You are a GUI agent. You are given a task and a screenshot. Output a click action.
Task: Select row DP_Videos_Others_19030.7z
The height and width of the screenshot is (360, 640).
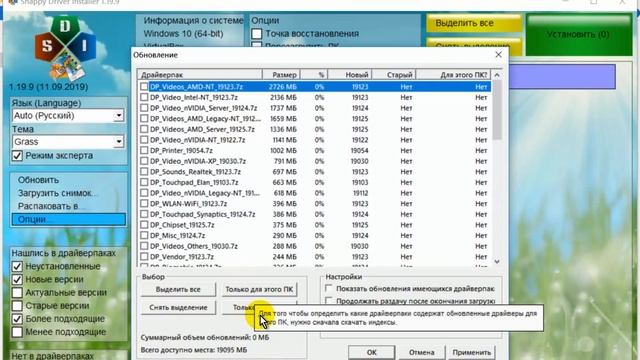[x=314, y=246]
